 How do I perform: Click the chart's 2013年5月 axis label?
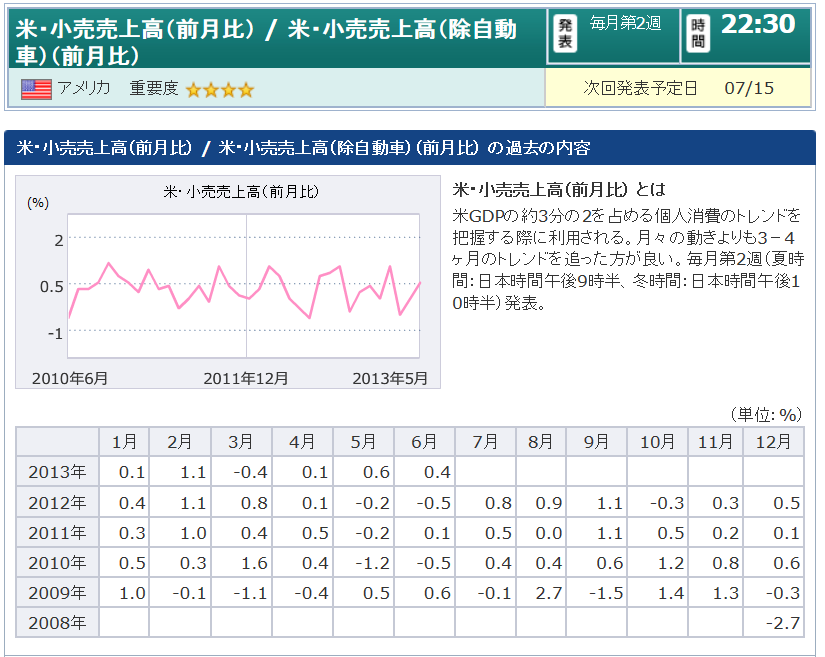[x=390, y=378]
